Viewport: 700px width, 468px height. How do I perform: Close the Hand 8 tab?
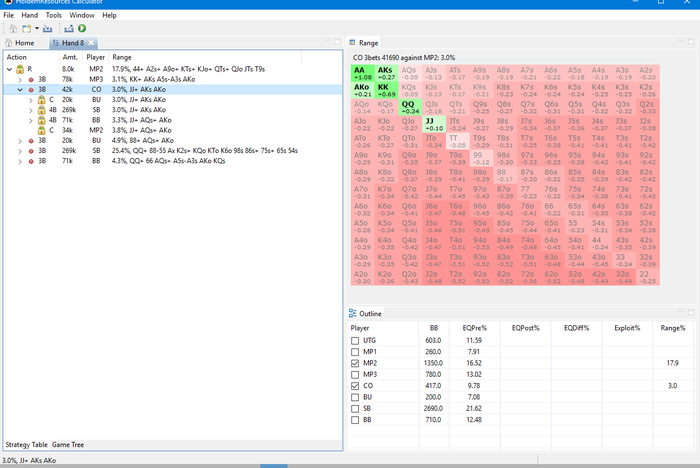click(91, 43)
